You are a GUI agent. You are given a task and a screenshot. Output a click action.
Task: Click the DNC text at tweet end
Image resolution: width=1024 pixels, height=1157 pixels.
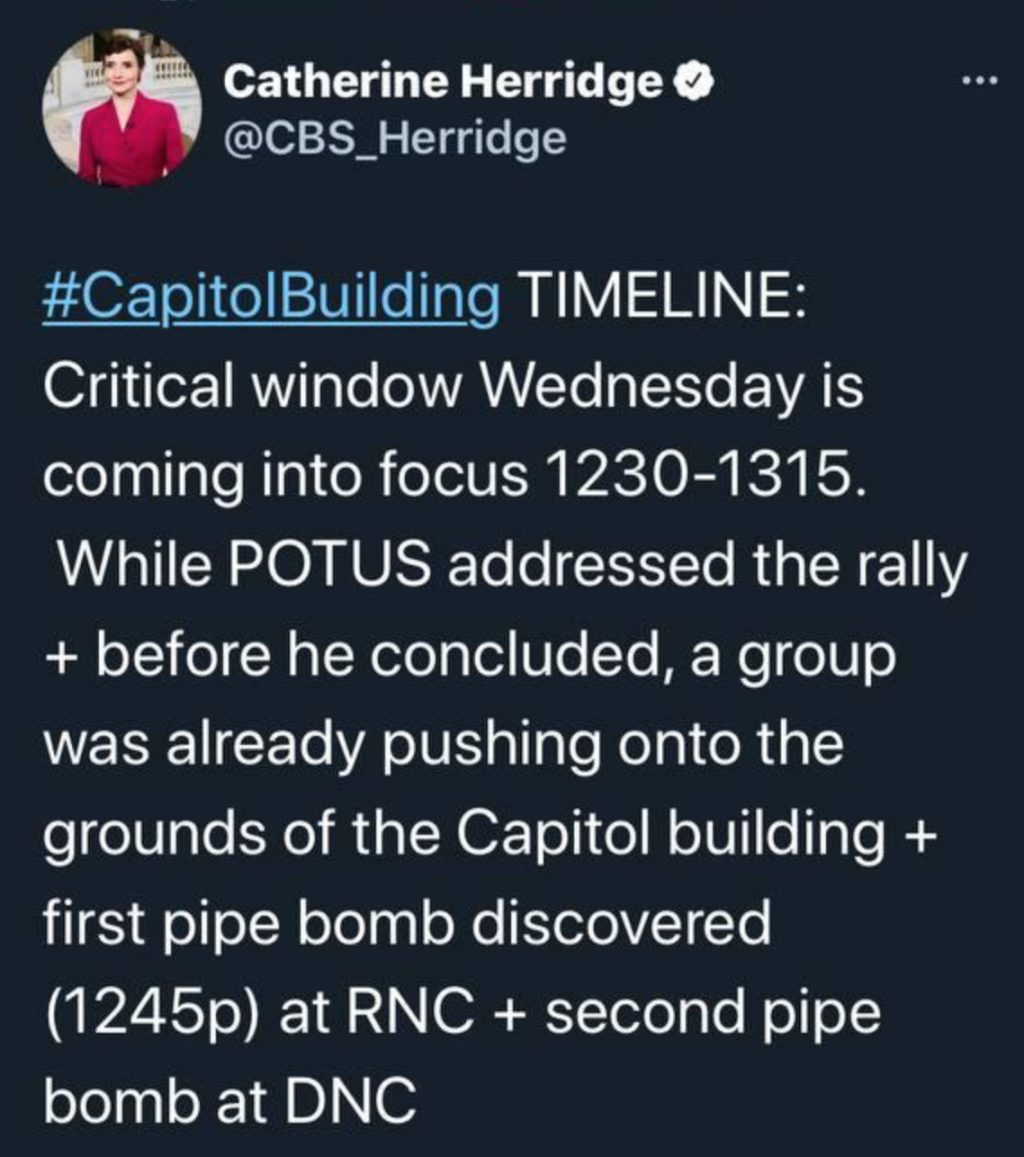[351, 1103]
